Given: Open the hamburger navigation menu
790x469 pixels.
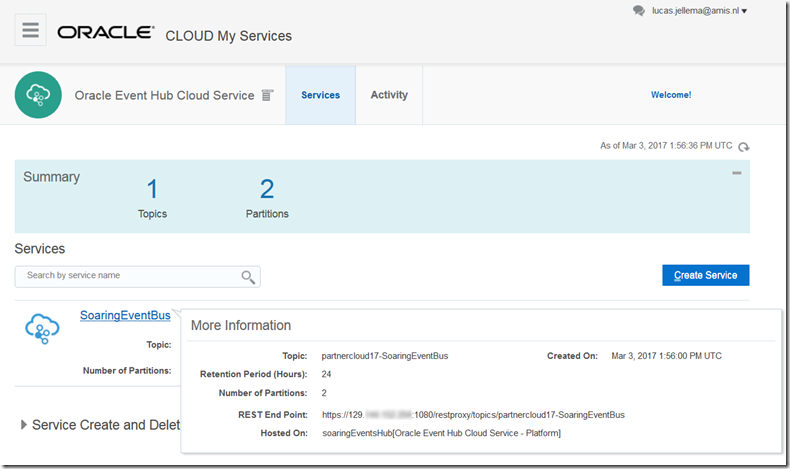Looking at the screenshot, I should coord(31,30).
